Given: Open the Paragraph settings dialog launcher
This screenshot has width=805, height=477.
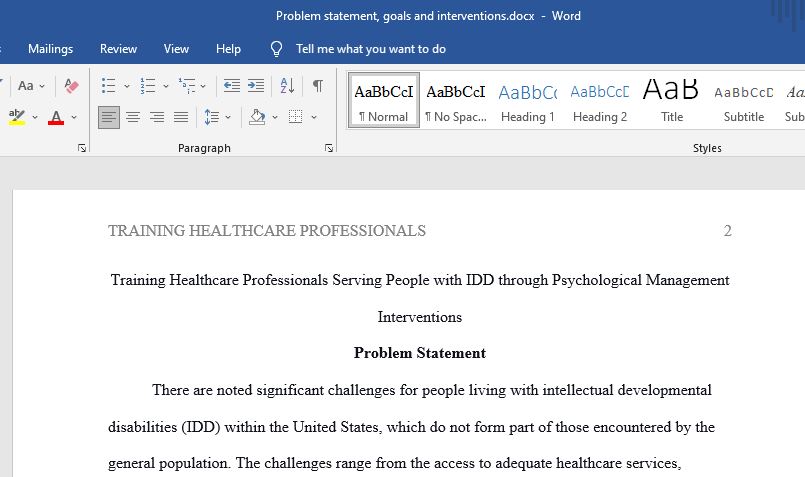Looking at the screenshot, I should [x=329, y=148].
